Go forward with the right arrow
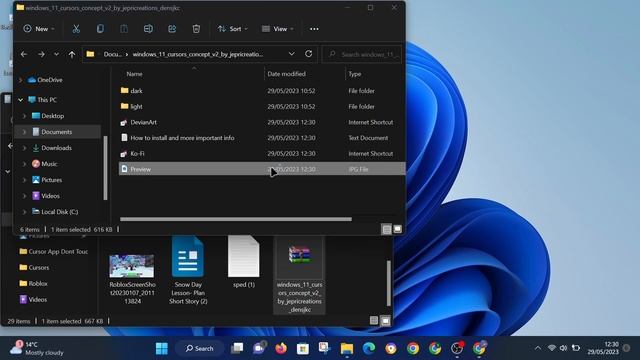 coord(41,54)
